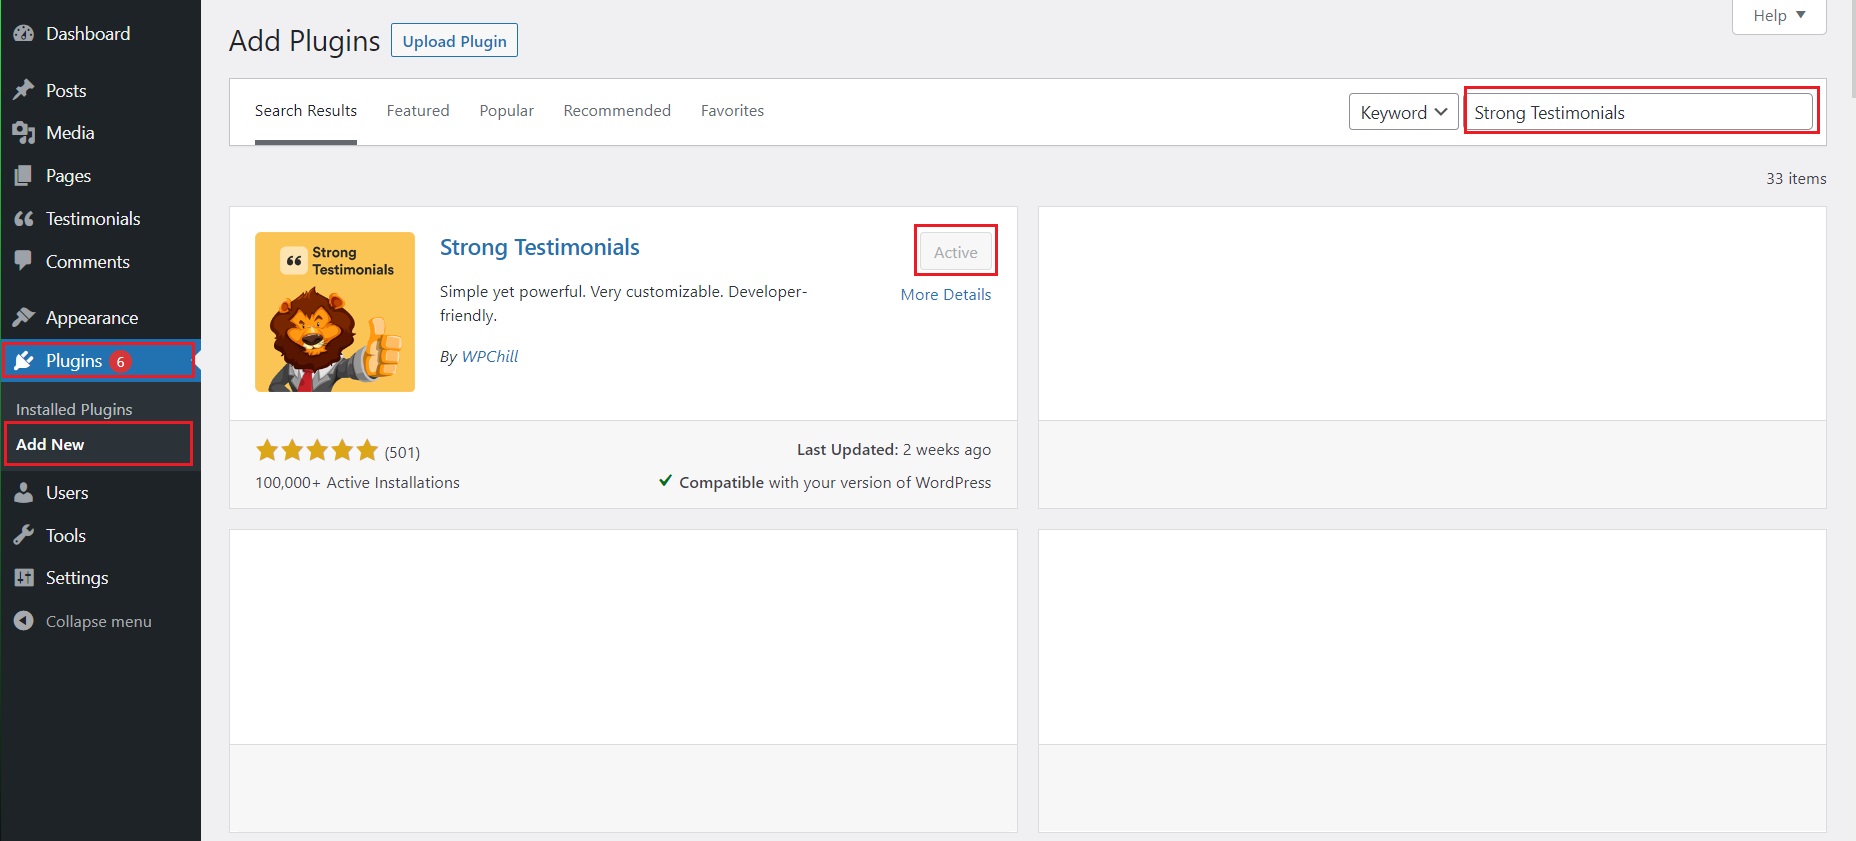
Task: Open the Posts menu
Action: [x=100, y=90]
